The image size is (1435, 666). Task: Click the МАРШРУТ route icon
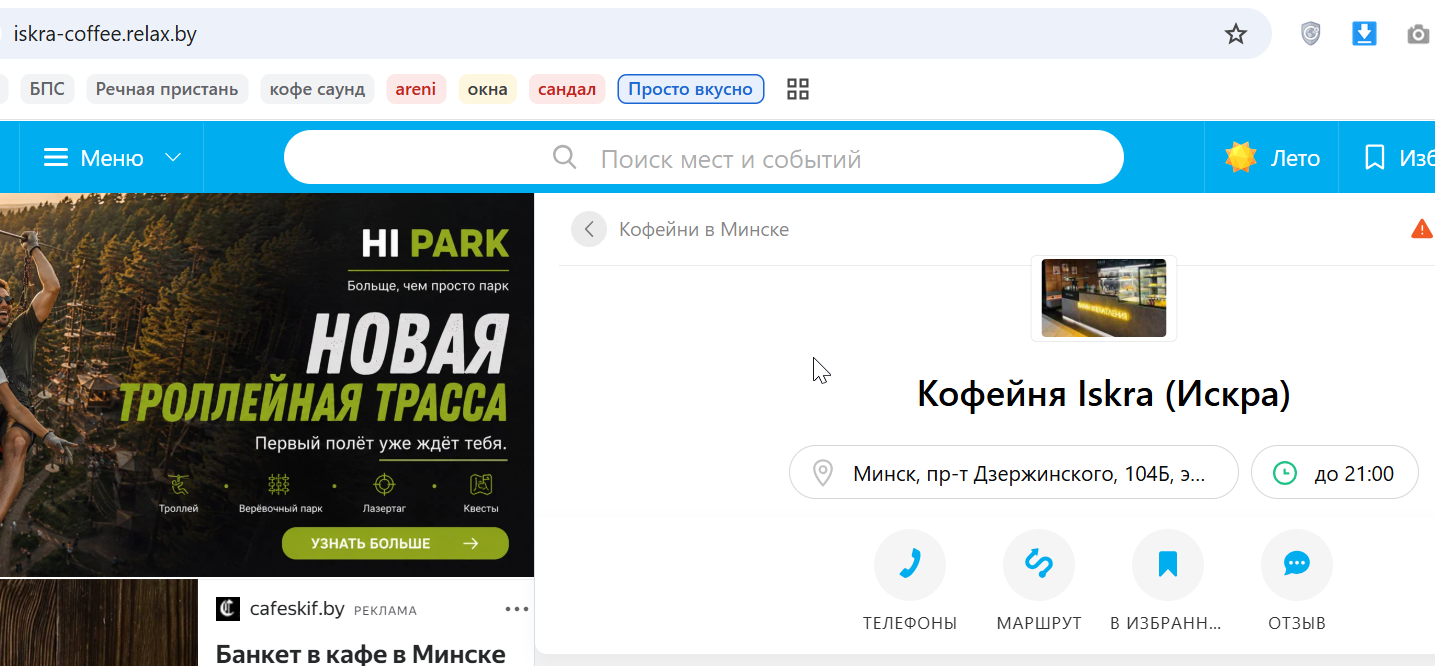tap(1039, 565)
